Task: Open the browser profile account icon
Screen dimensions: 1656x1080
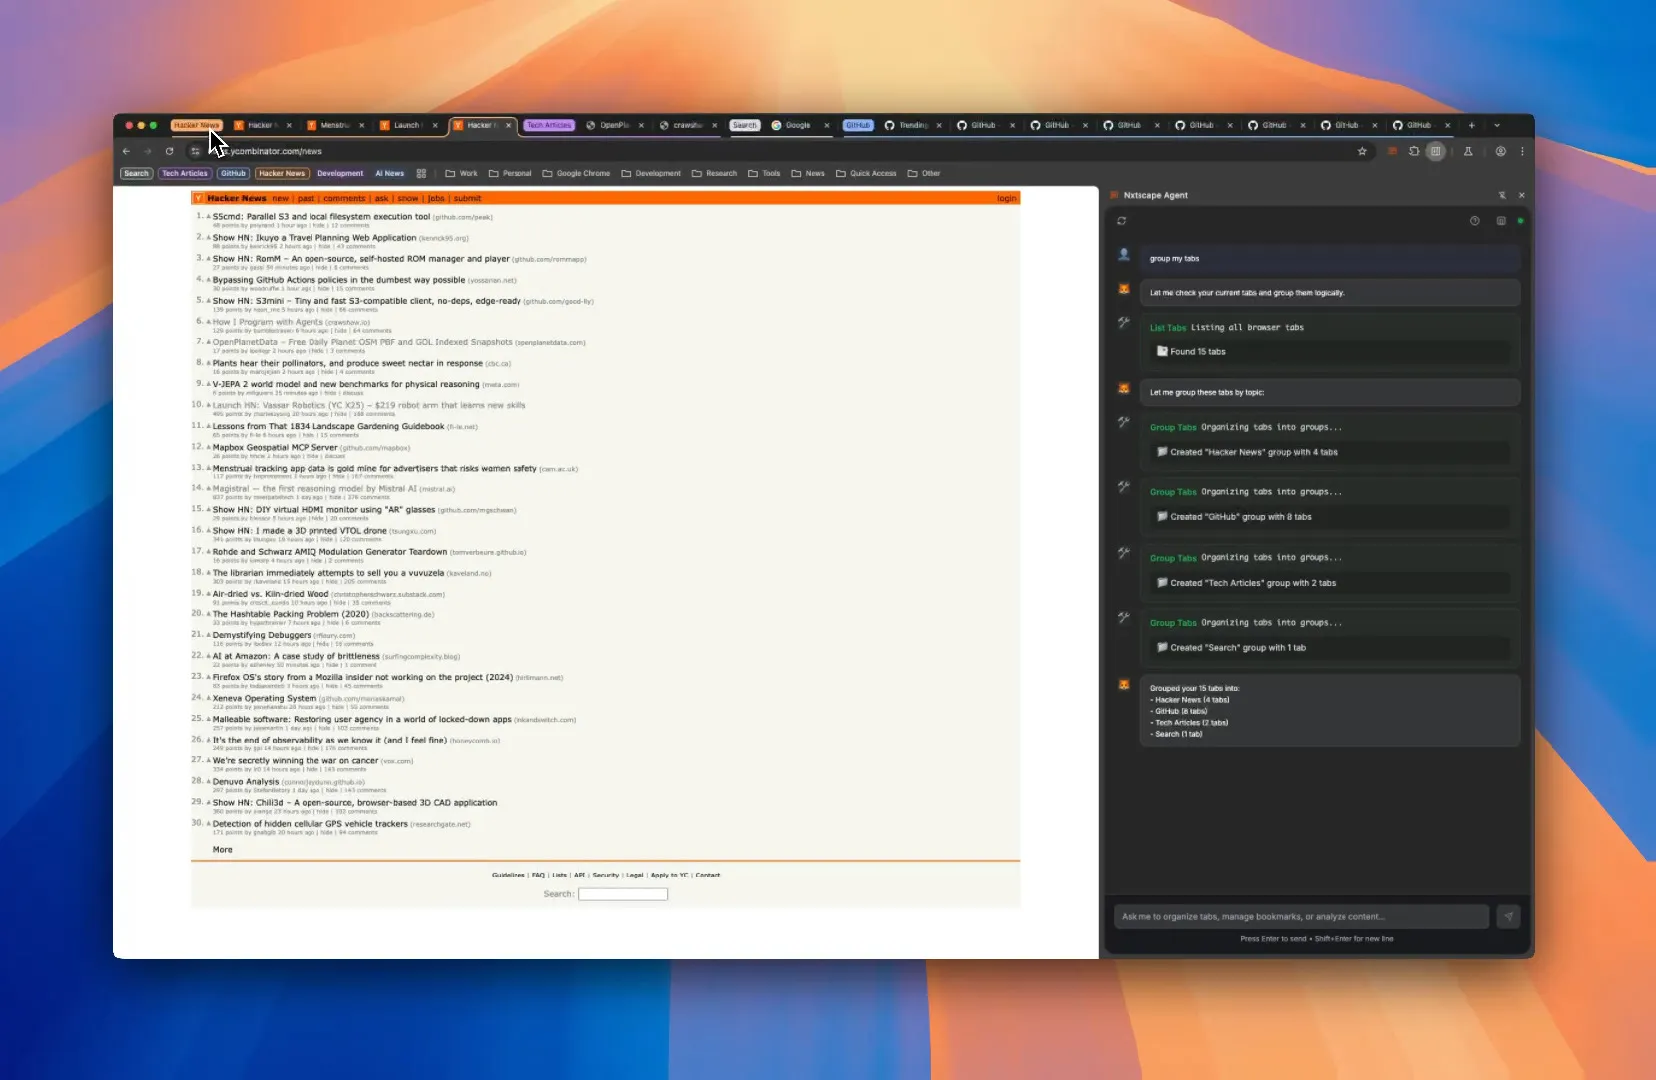Action: [1500, 151]
